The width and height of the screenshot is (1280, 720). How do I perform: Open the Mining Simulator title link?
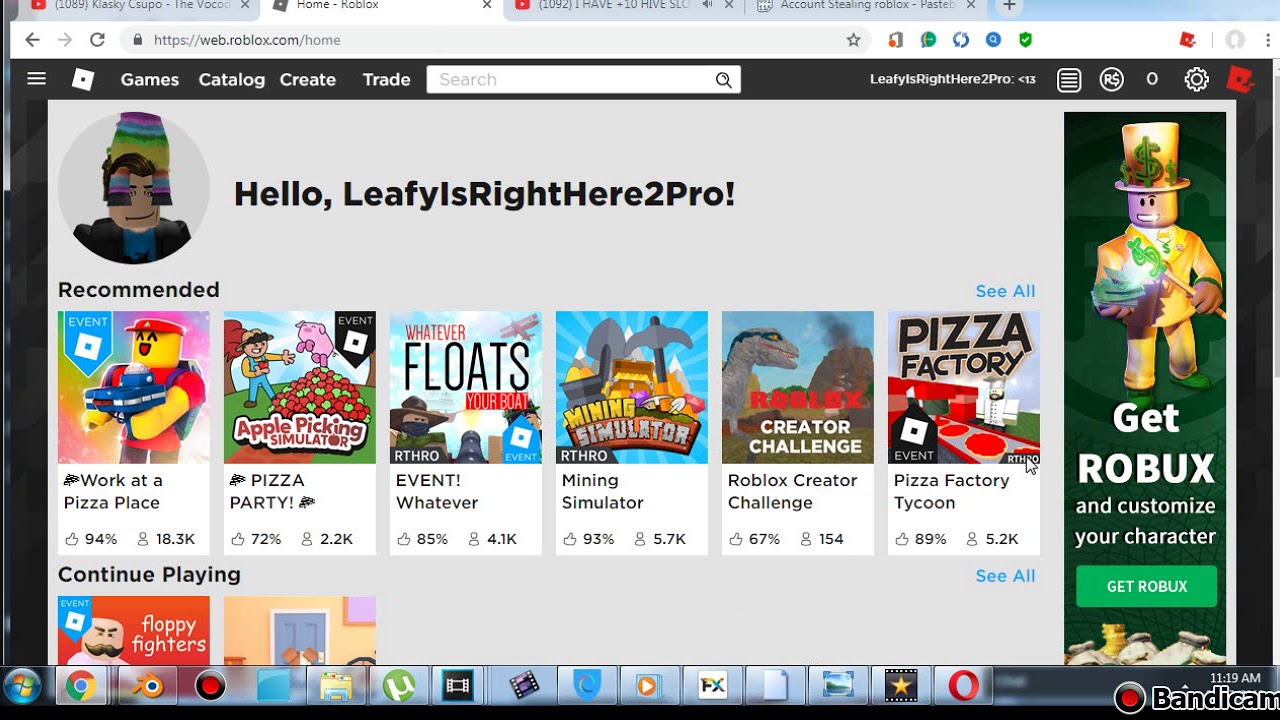(x=602, y=491)
